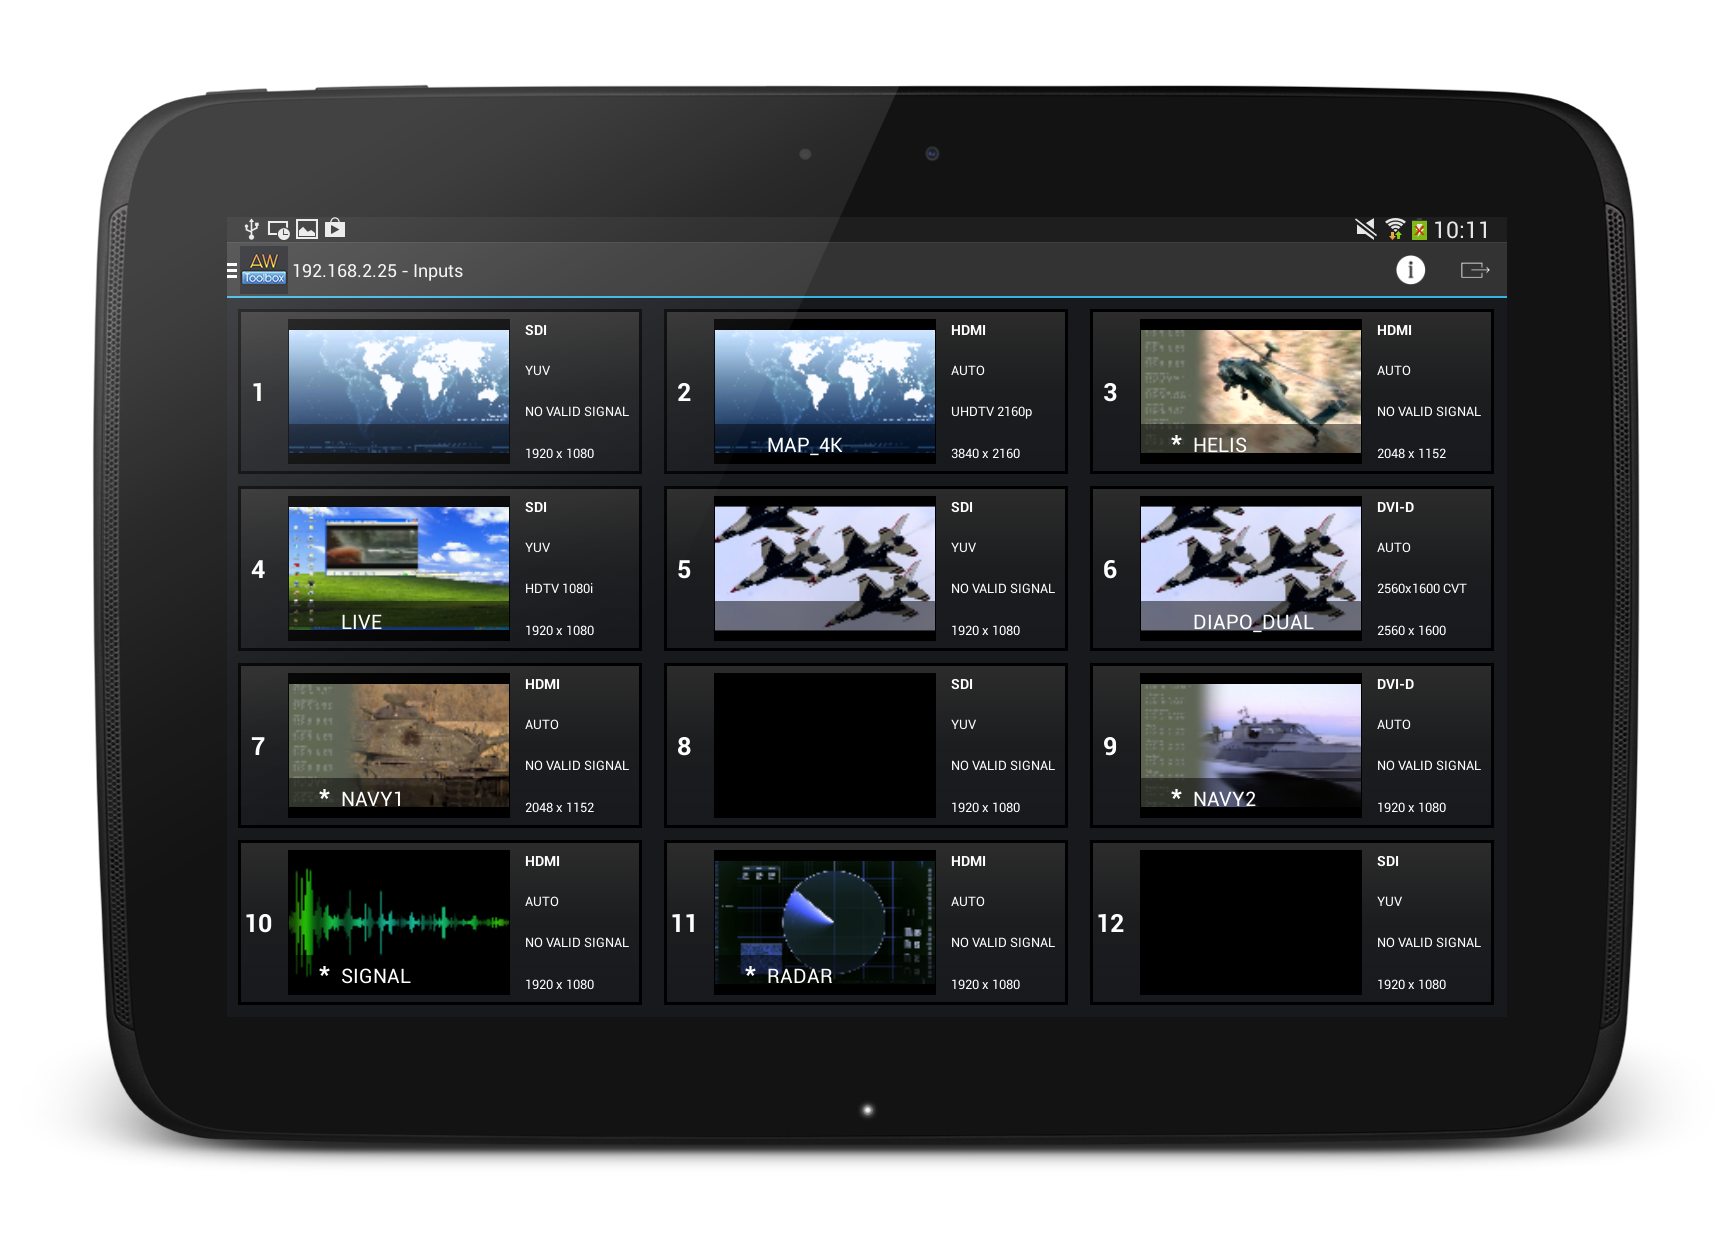Image resolution: width=1730 pixels, height=1248 pixels.
Task: Select input 5 jets thumbnail
Action: (825, 569)
